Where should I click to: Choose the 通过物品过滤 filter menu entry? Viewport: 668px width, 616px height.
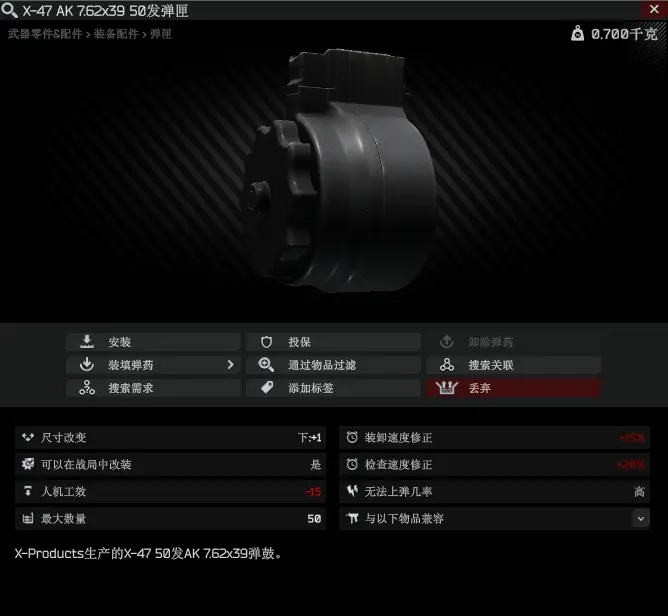(334, 365)
